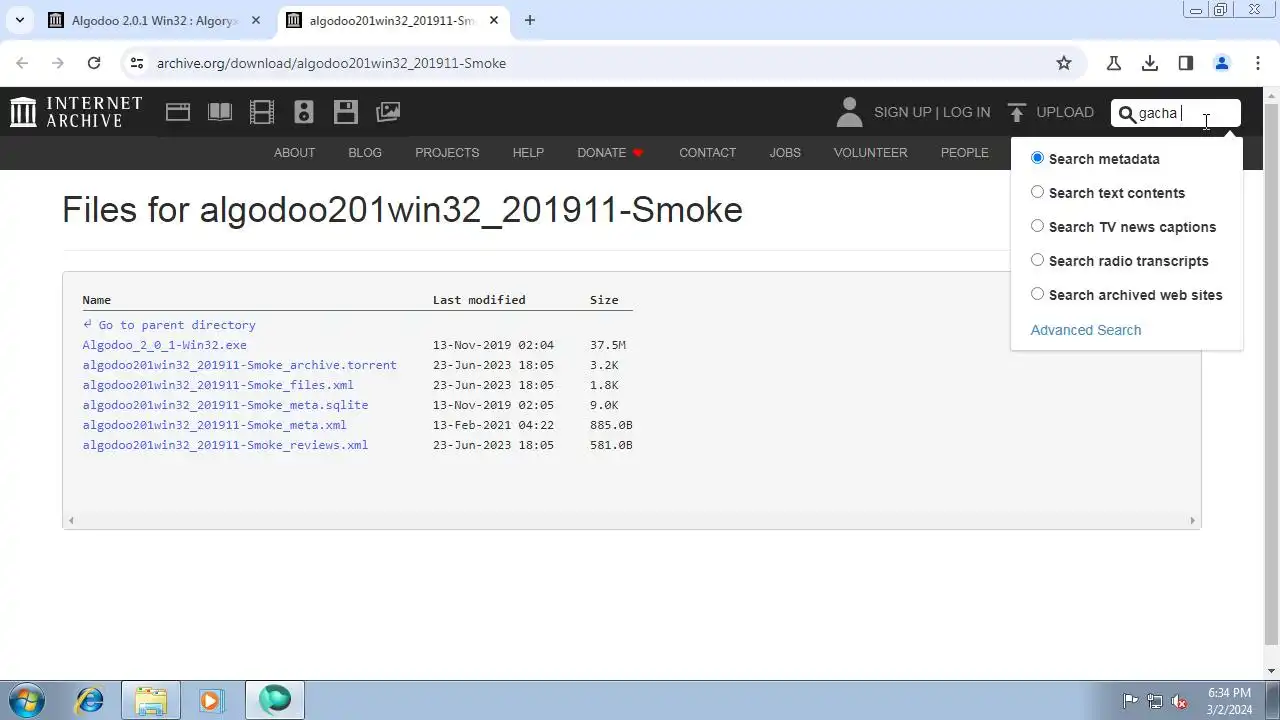Open the tab search dropdown arrow
Screen dimensions: 1280x720
click(19, 20)
